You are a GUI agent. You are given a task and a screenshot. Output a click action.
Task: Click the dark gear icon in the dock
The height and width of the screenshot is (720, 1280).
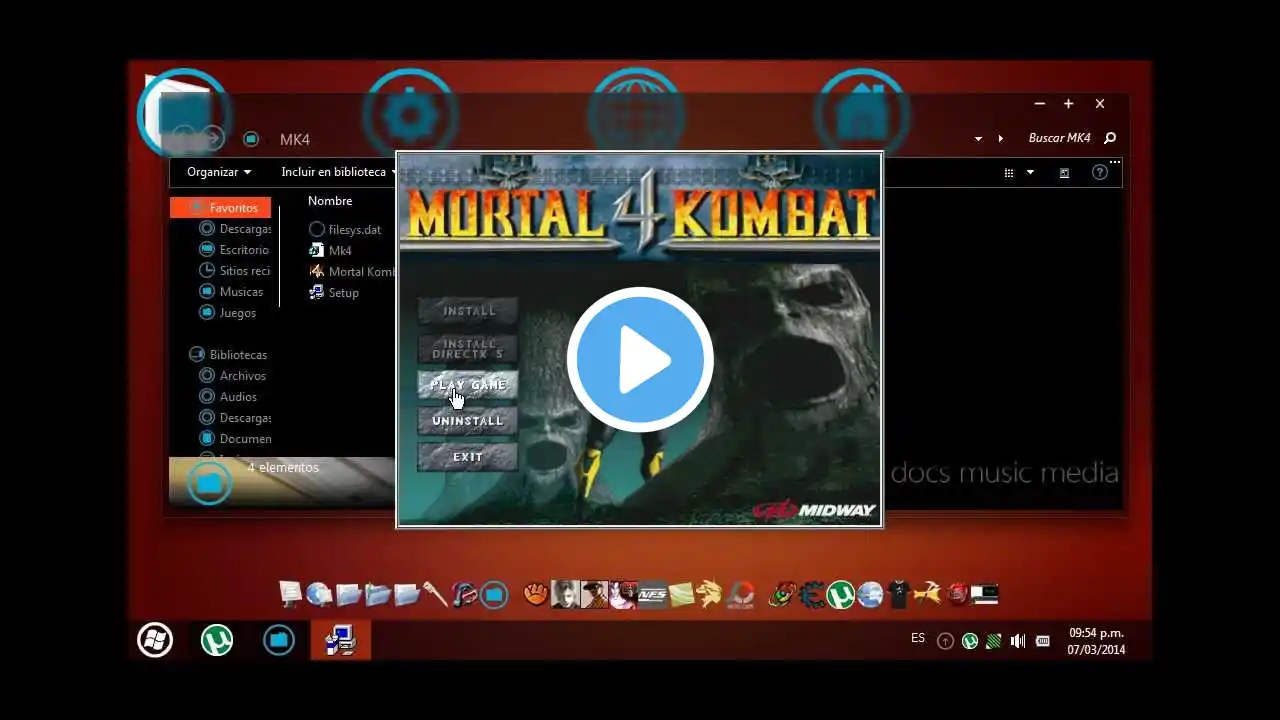812,595
